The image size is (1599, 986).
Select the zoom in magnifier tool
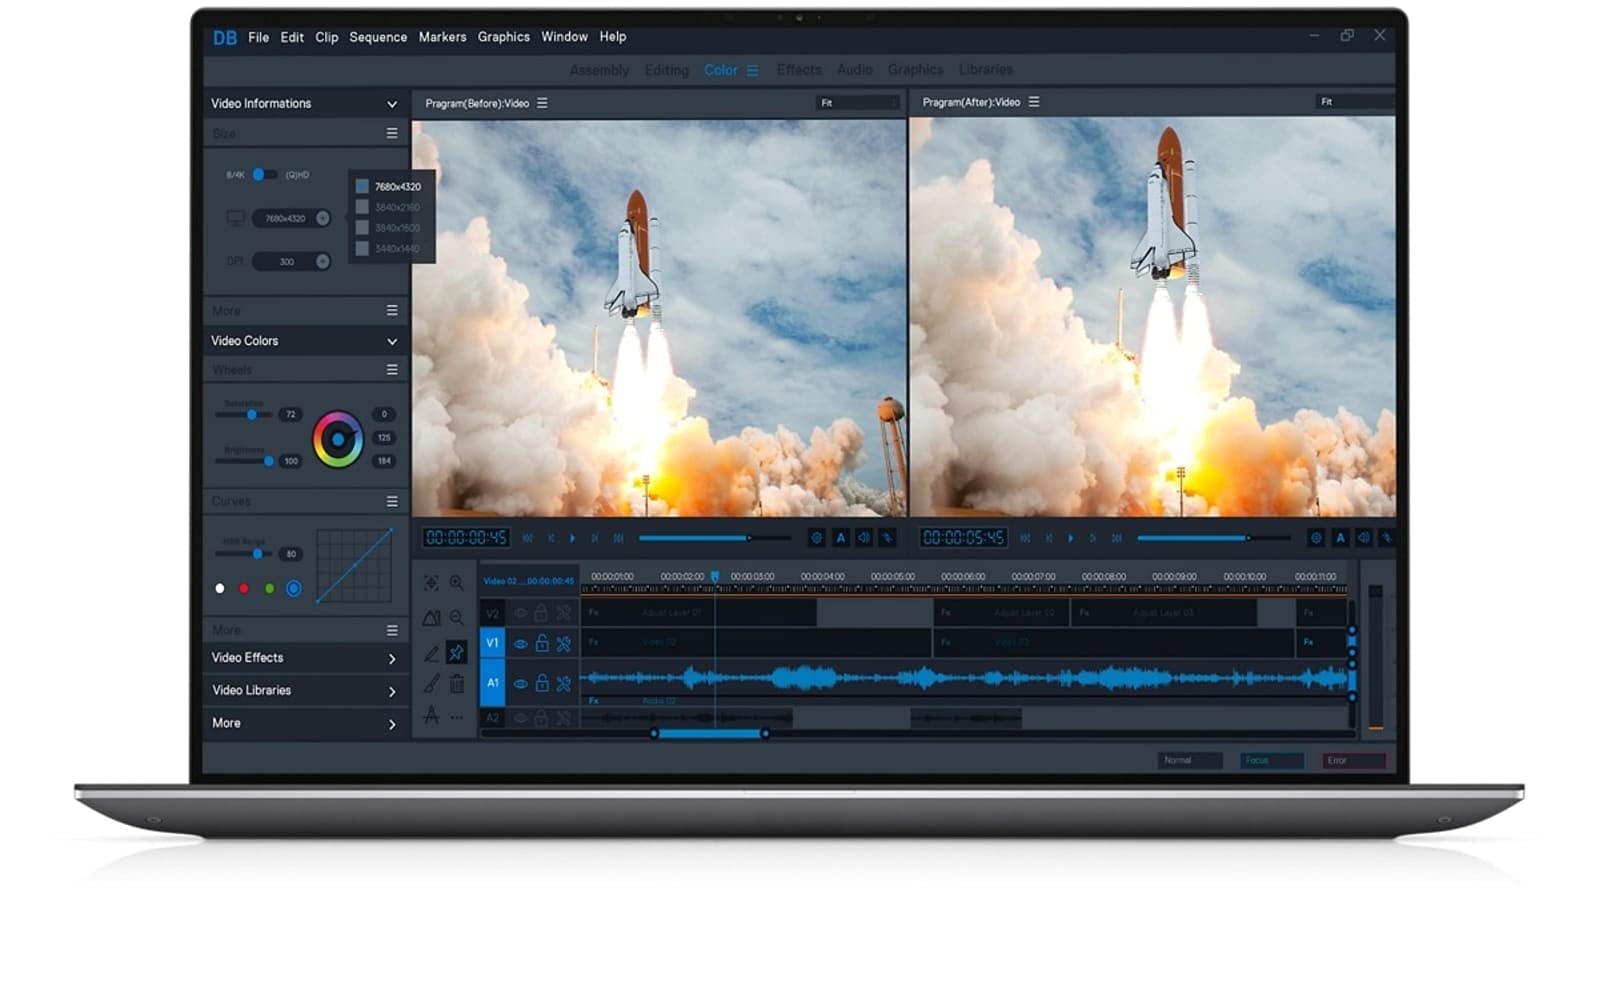pyautogui.click(x=456, y=583)
